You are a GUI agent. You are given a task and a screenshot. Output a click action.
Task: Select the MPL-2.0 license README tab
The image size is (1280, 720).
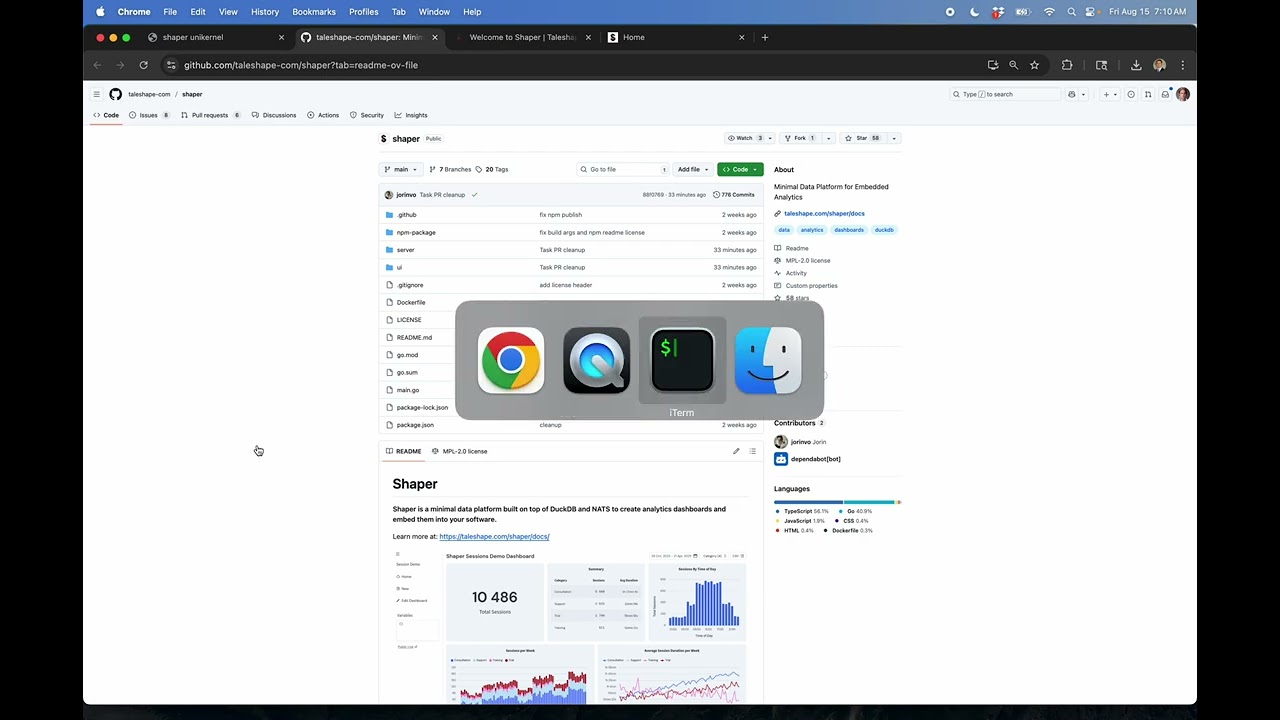click(x=460, y=451)
